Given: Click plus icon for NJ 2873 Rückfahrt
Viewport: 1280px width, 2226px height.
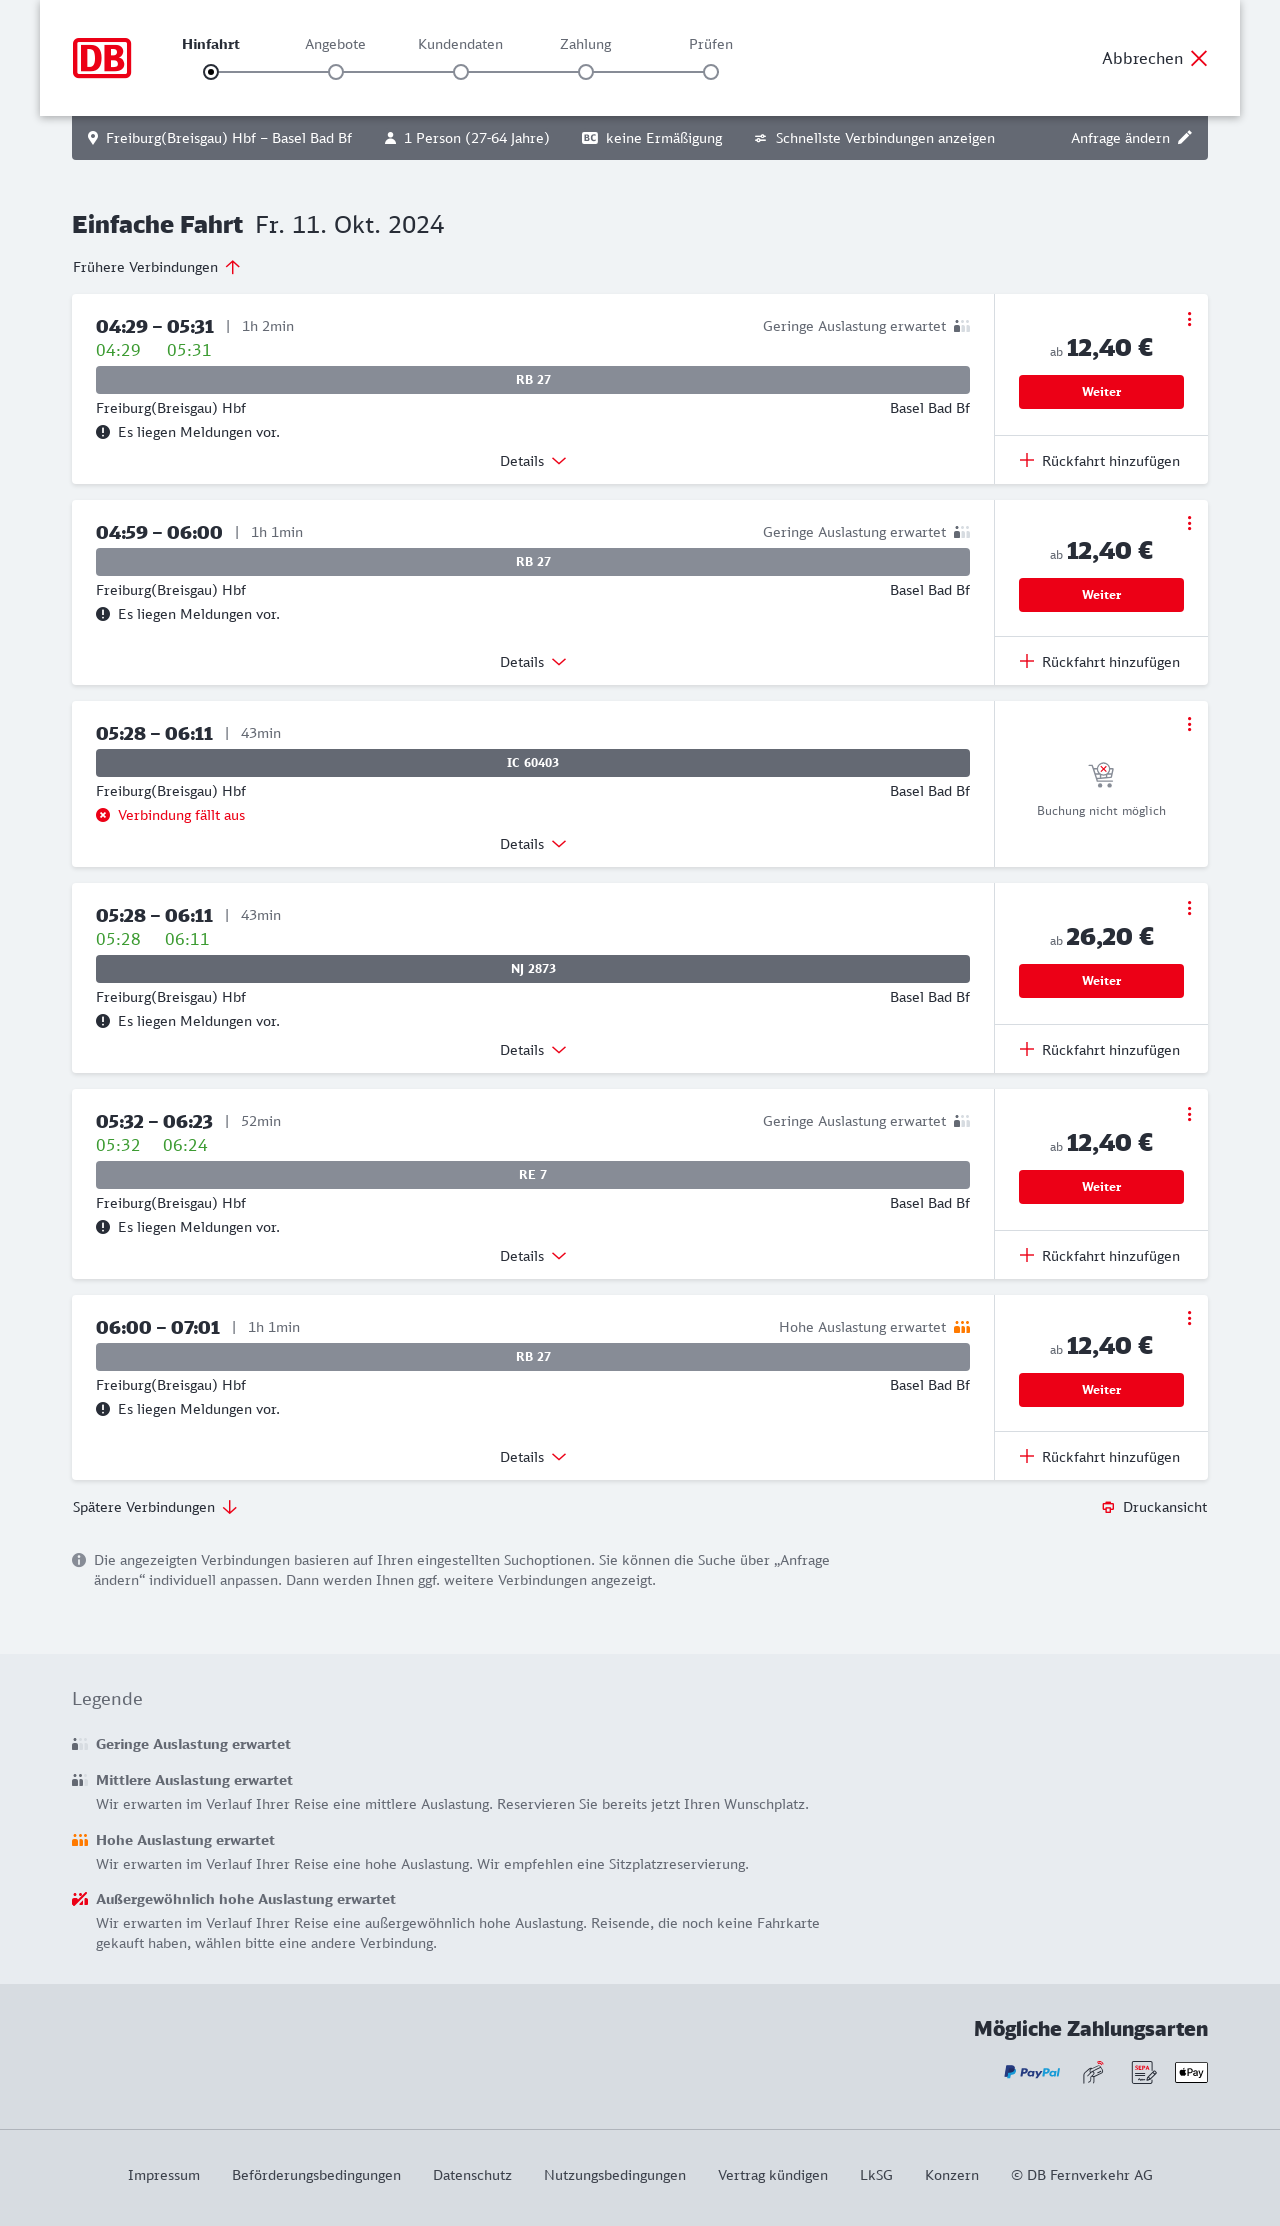Looking at the screenshot, I should click(x=1027, y=1049).
